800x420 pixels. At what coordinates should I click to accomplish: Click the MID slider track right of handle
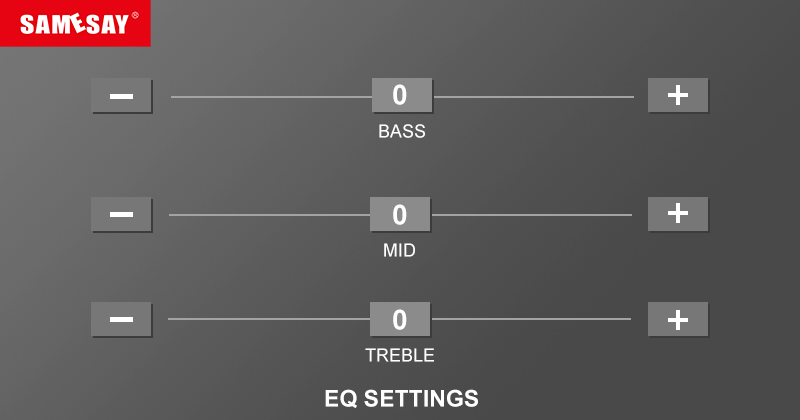coord(531,215)
